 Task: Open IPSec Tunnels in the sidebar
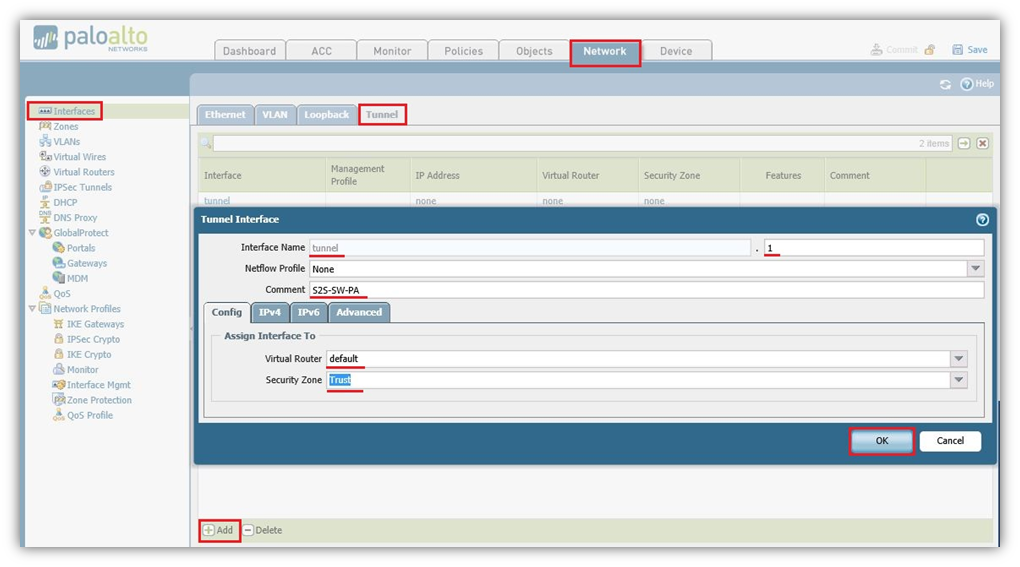pyautogui.click(x=82, y=187)
